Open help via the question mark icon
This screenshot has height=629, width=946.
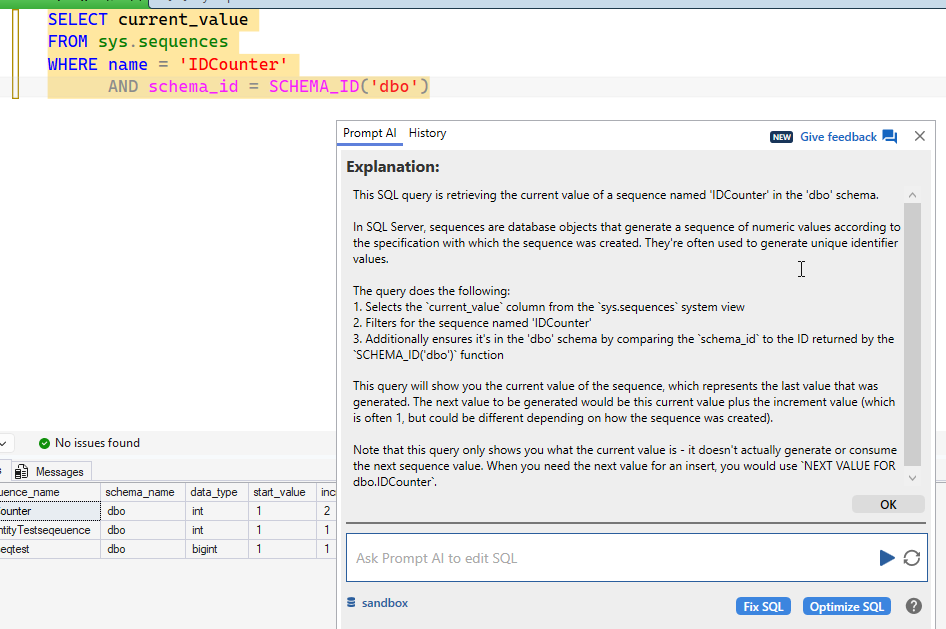[913, 606]
